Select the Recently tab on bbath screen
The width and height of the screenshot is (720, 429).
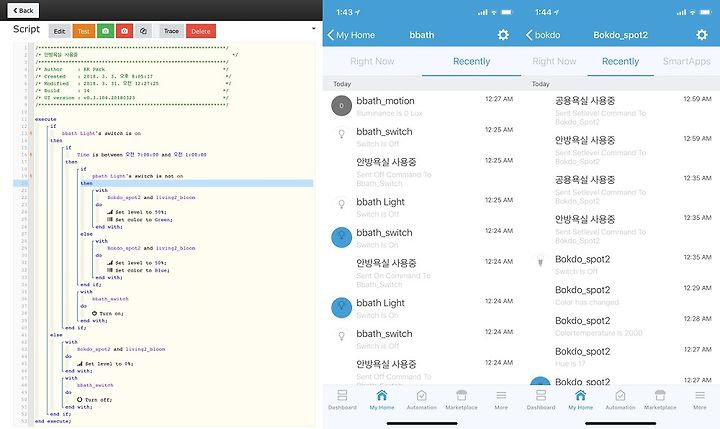pyautogui.click(x=472, y=61)
